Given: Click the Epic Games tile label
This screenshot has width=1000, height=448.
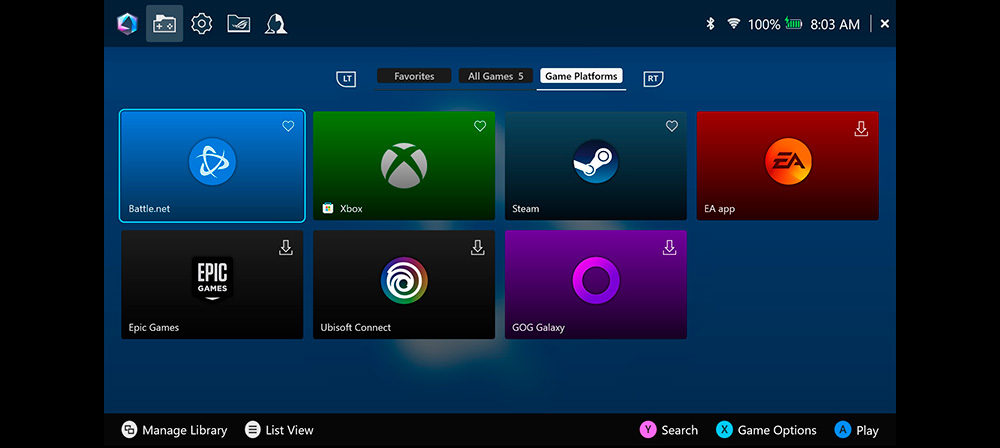Looking at the screenshot, I should (x=154, y=327).
